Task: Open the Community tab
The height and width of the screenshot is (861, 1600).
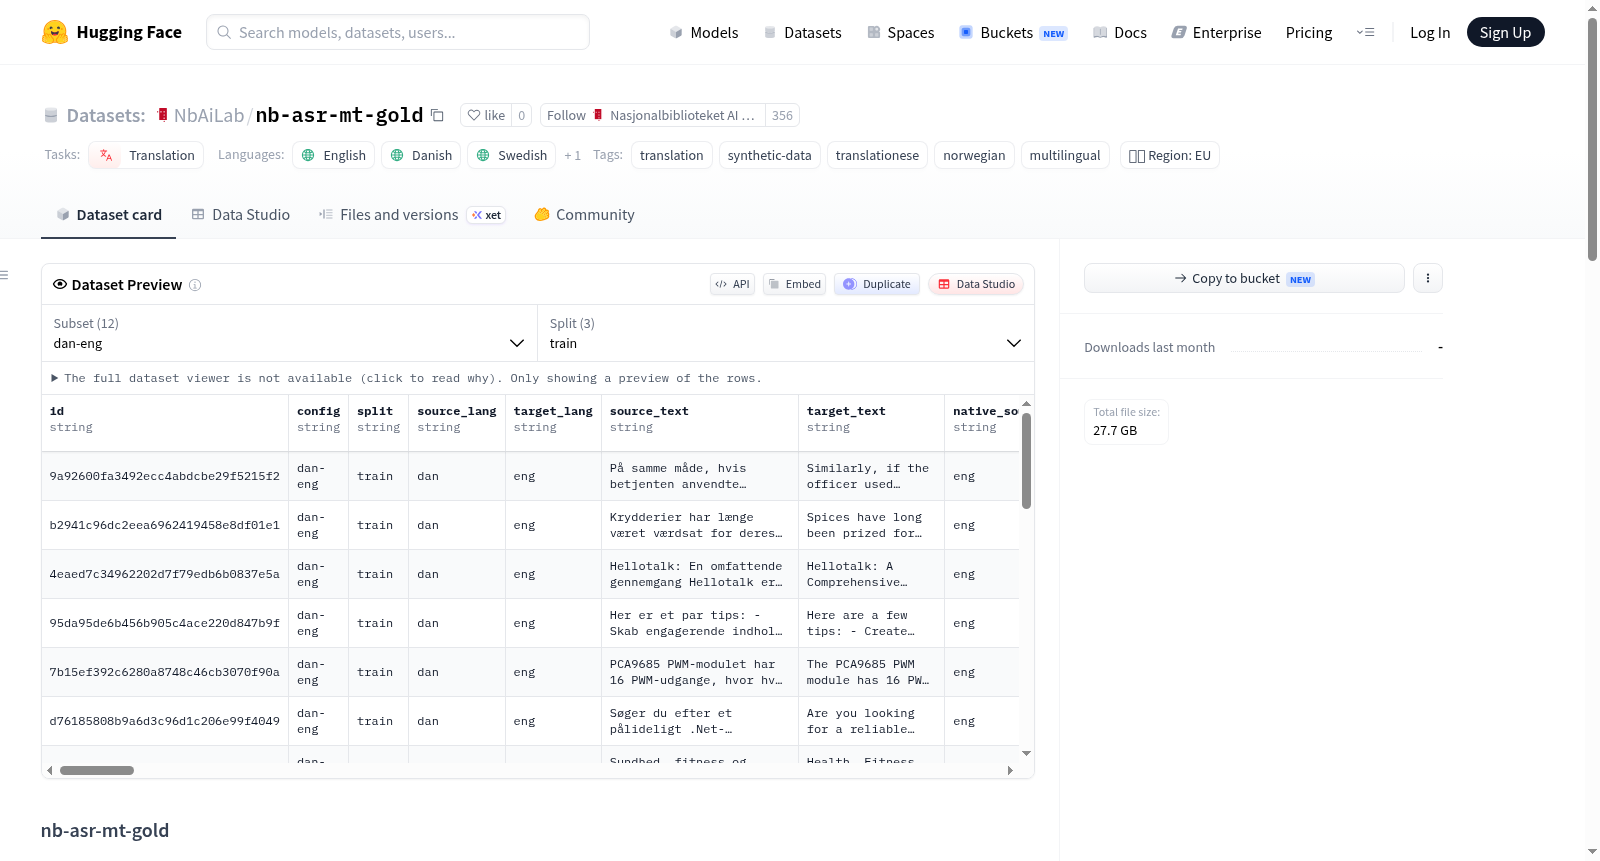Action: click(x=585, y=215)
